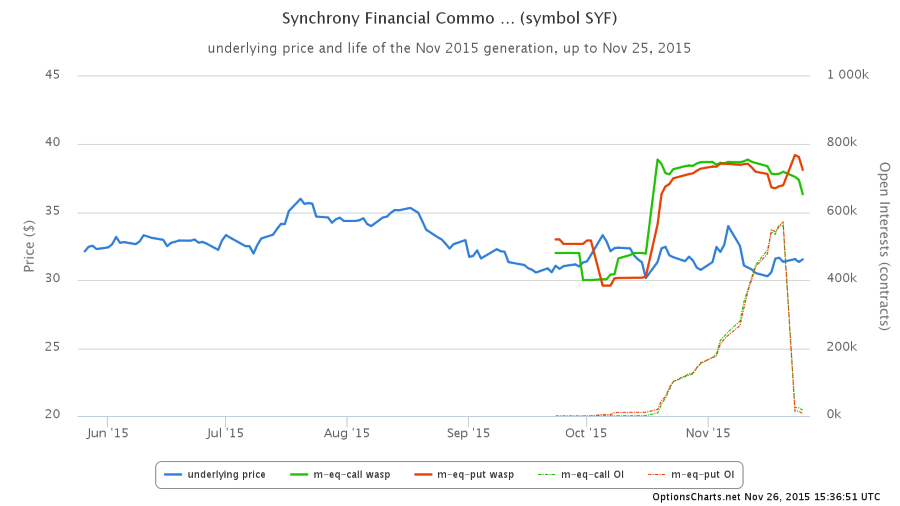Screen dimensions: 900x506
Task: Click the chart title Synchrony Financial Commo
Action: 449,18
